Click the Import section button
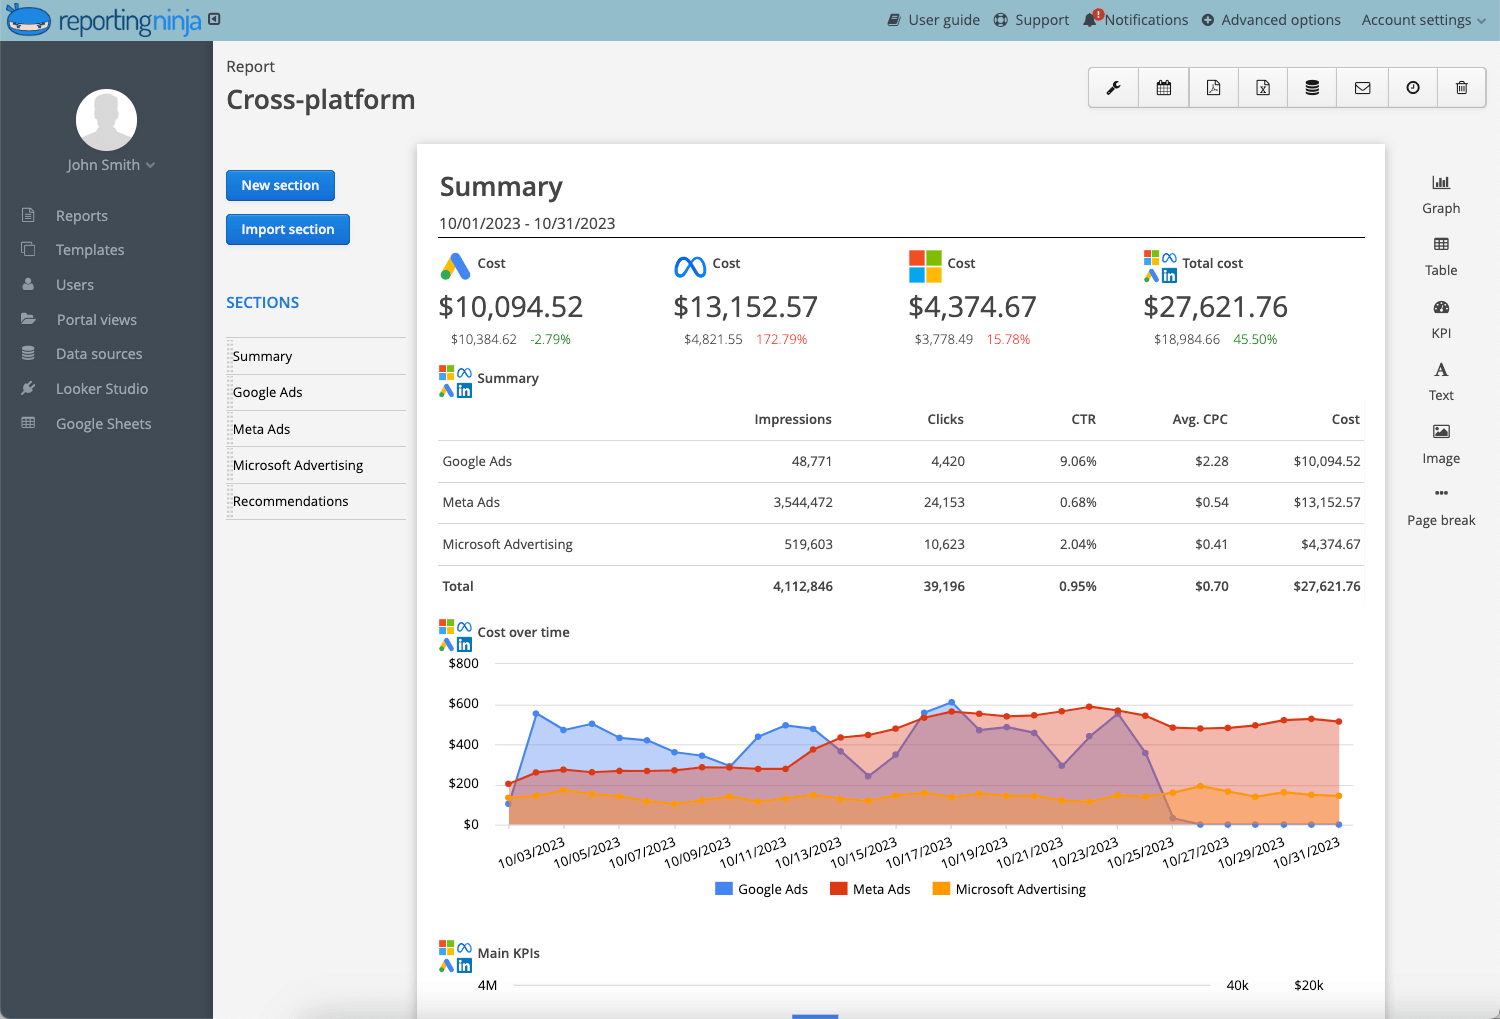 (287, 229)
